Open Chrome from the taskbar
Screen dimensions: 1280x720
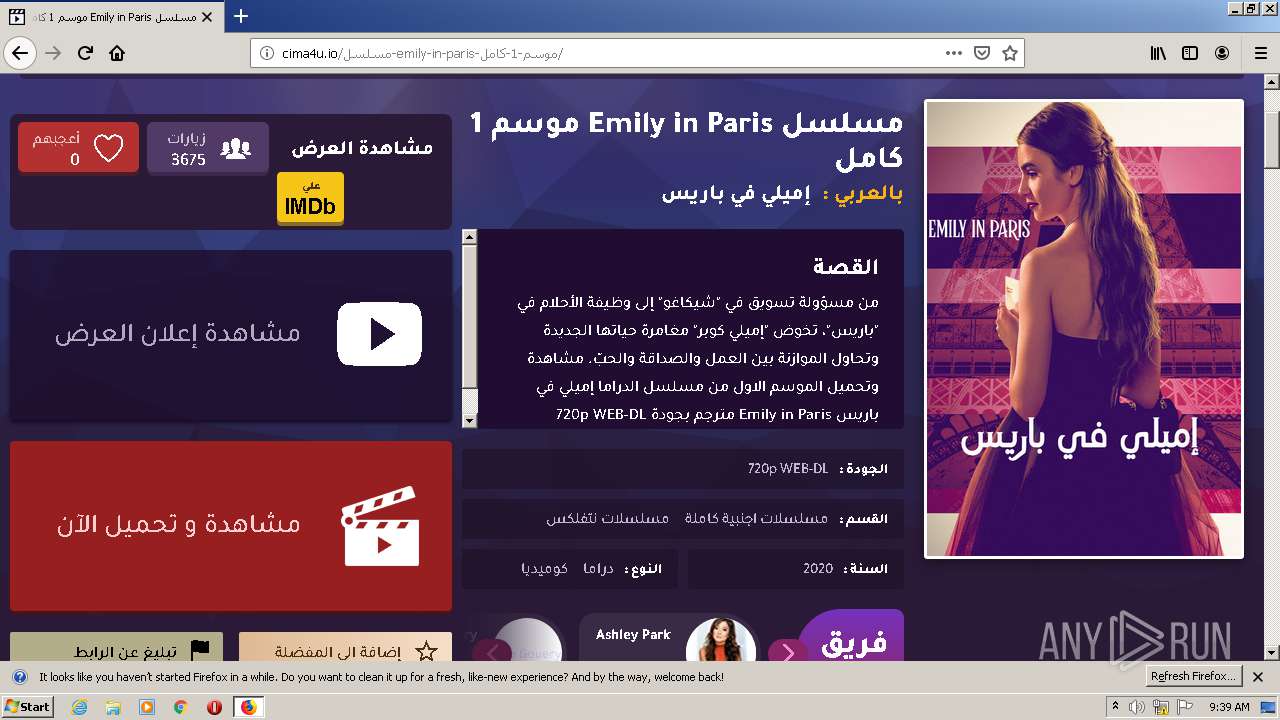pyautogui.click(x=180, y=707)
